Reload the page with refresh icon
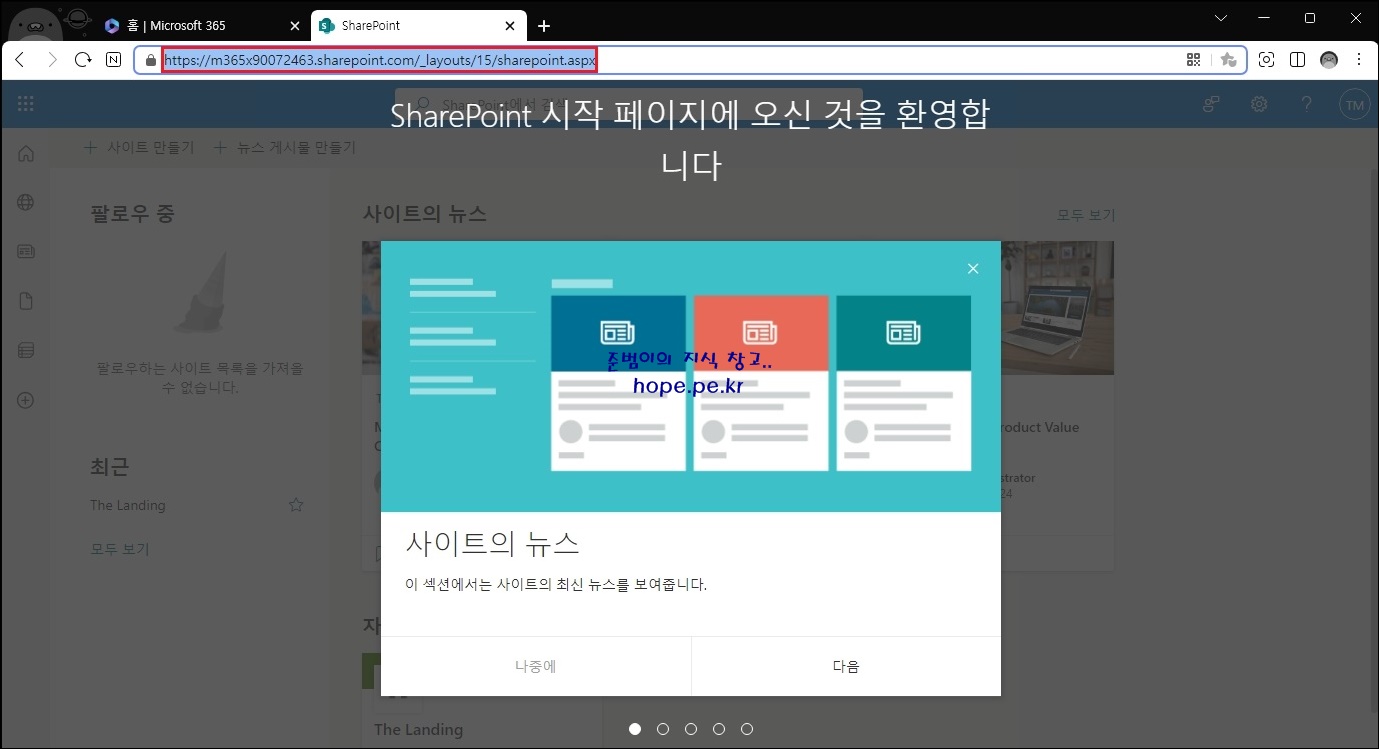This screenshot has width=1379, height=749. (83, 60)
